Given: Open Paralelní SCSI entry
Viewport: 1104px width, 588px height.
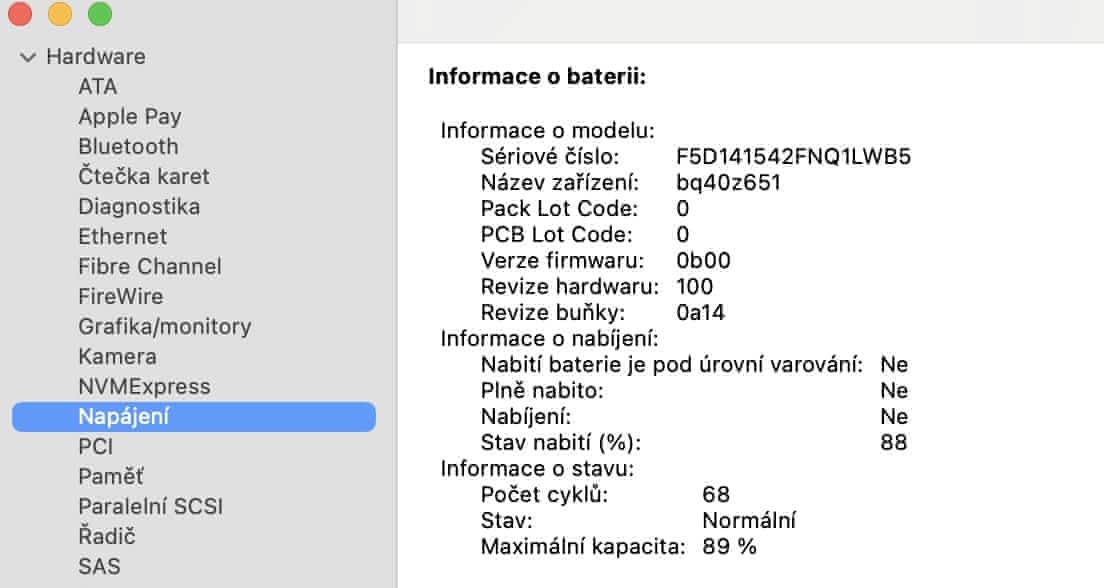Looking at the screenshot, I should coord(150,507).
